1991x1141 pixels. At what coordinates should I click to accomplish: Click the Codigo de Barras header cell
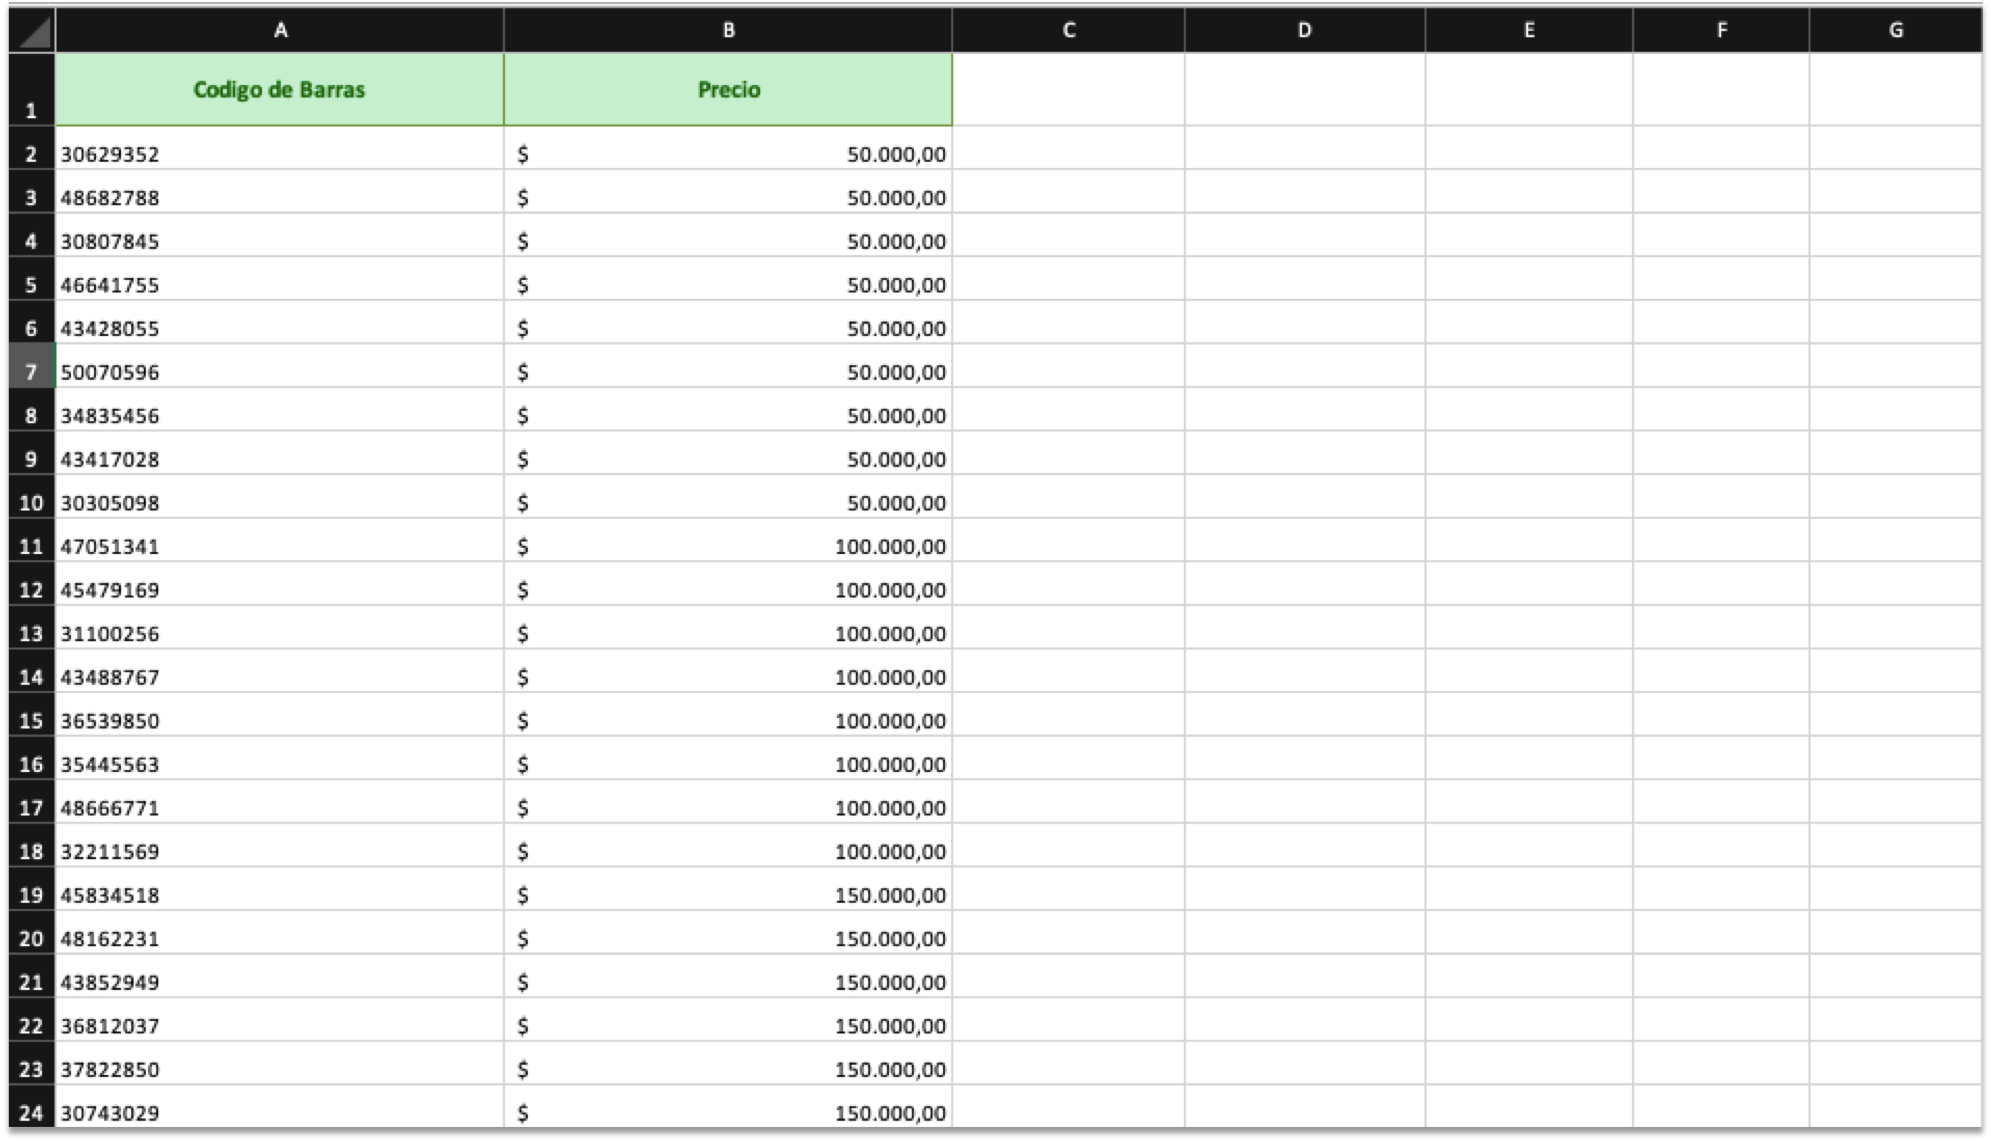coord(280,89)
